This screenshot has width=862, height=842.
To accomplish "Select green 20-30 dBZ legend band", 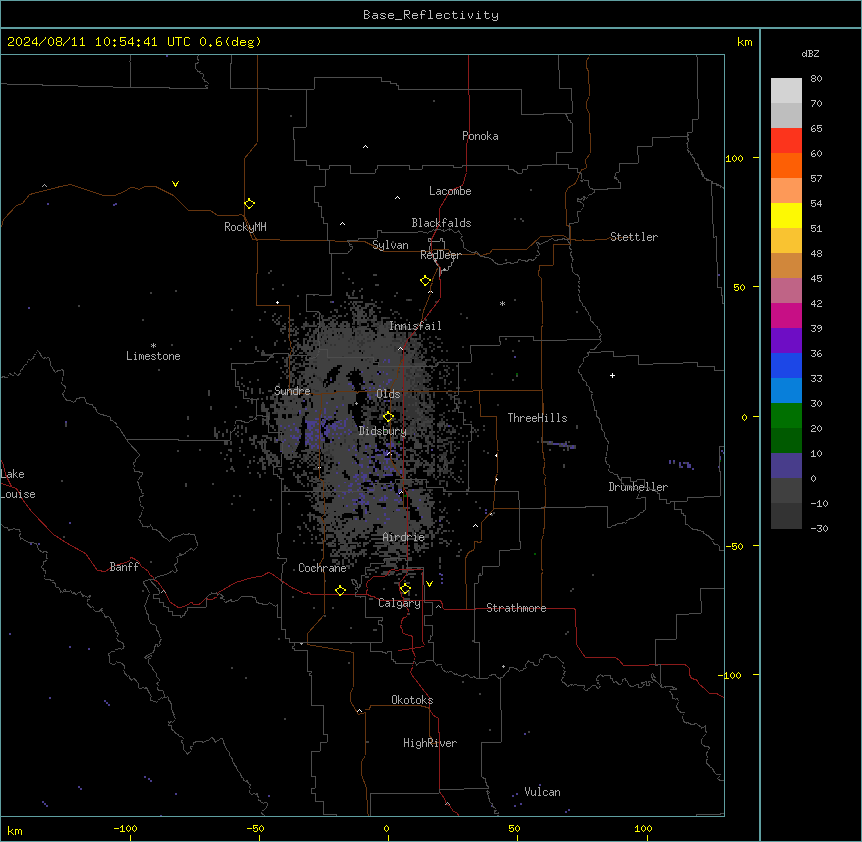I will click(x=786, y=416).
